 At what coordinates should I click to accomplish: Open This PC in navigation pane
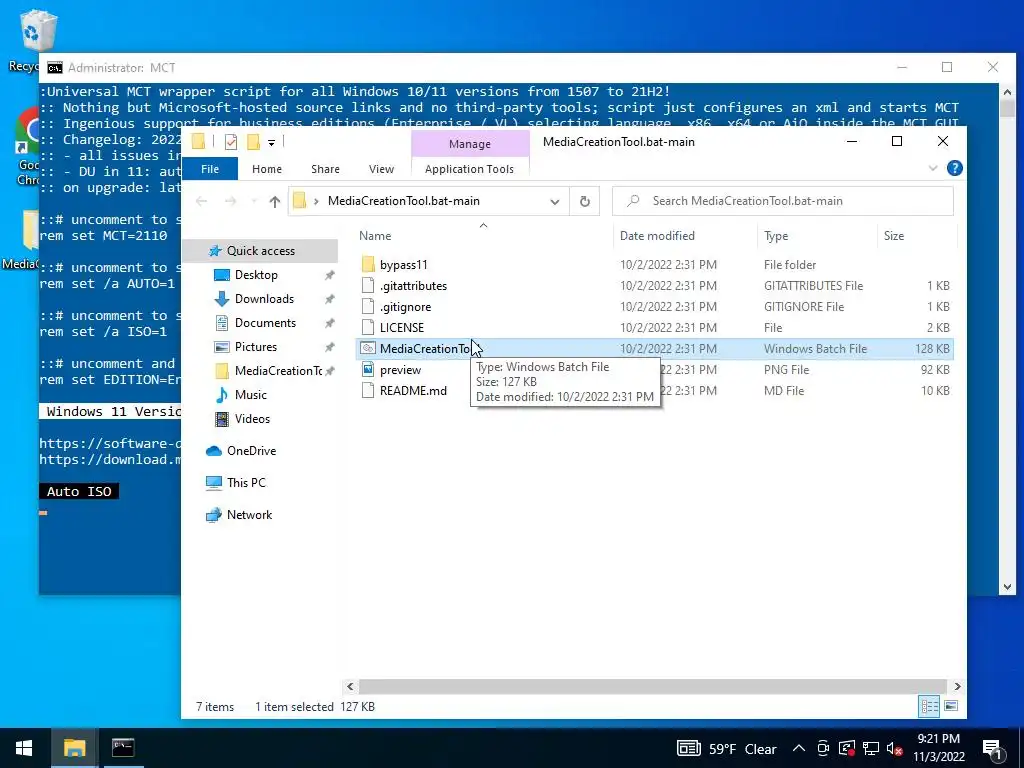[246, 483]
